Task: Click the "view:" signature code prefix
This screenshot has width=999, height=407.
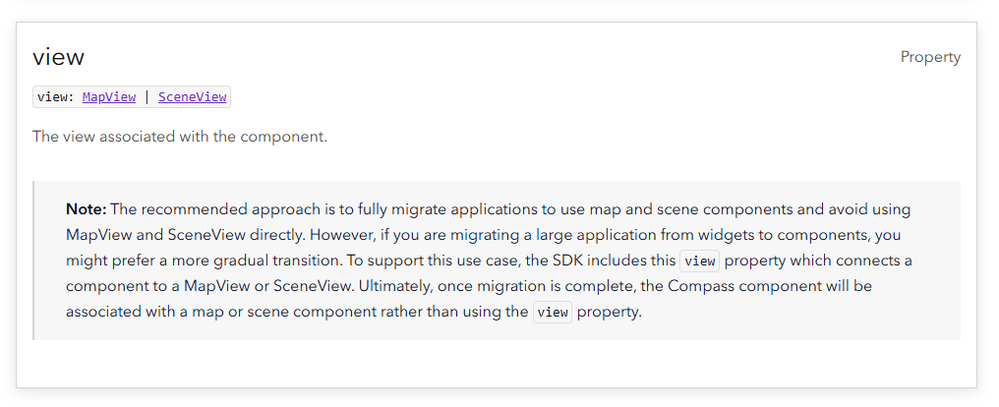Action: coord(56,97)
